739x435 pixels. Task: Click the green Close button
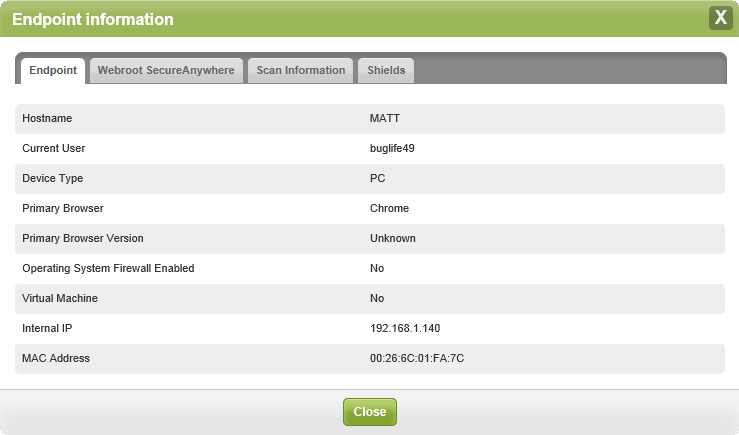(370, 412)
